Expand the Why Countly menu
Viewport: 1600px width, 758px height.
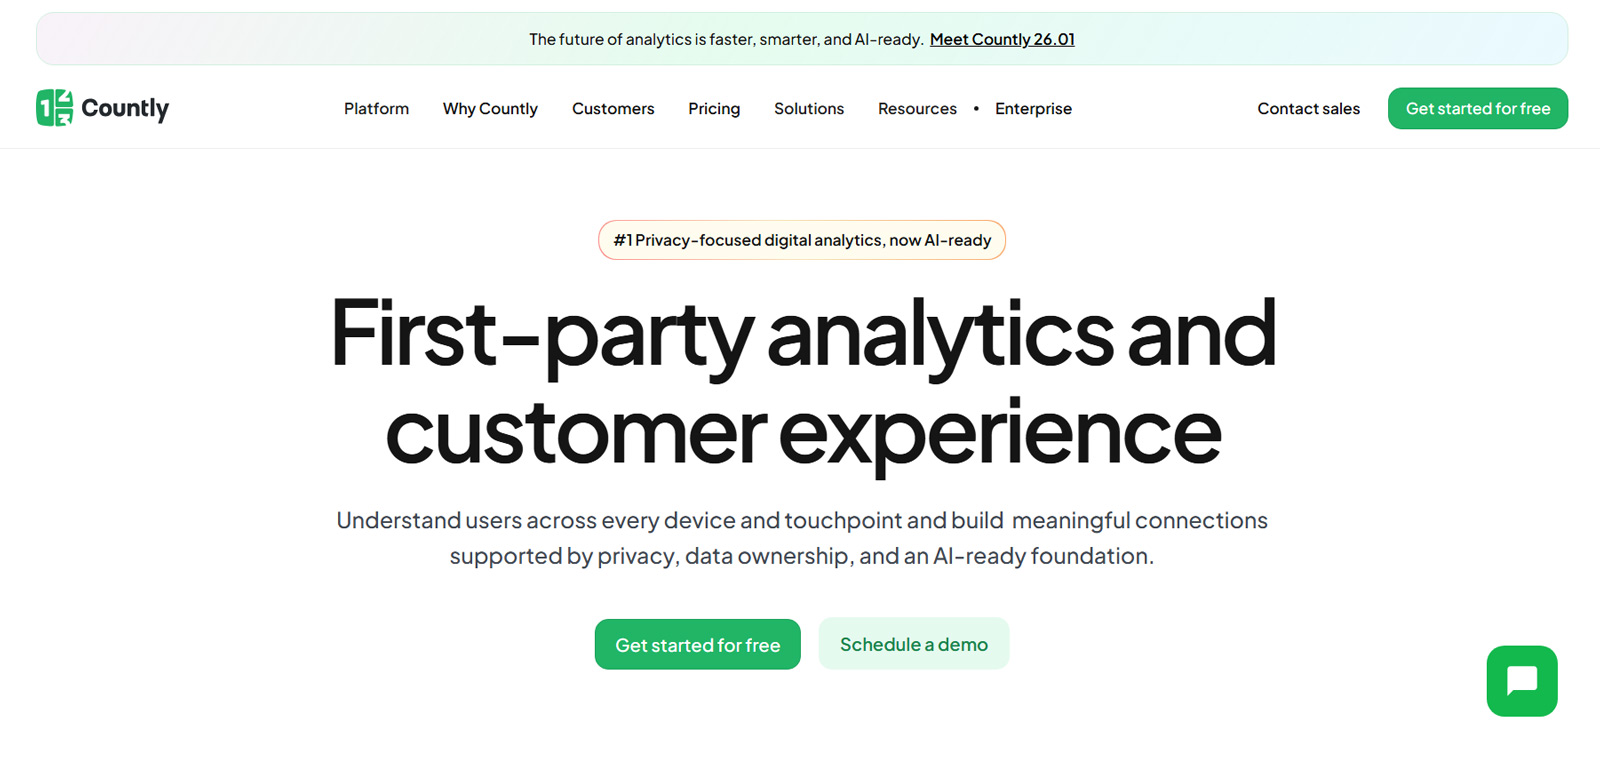coord(490,108)
